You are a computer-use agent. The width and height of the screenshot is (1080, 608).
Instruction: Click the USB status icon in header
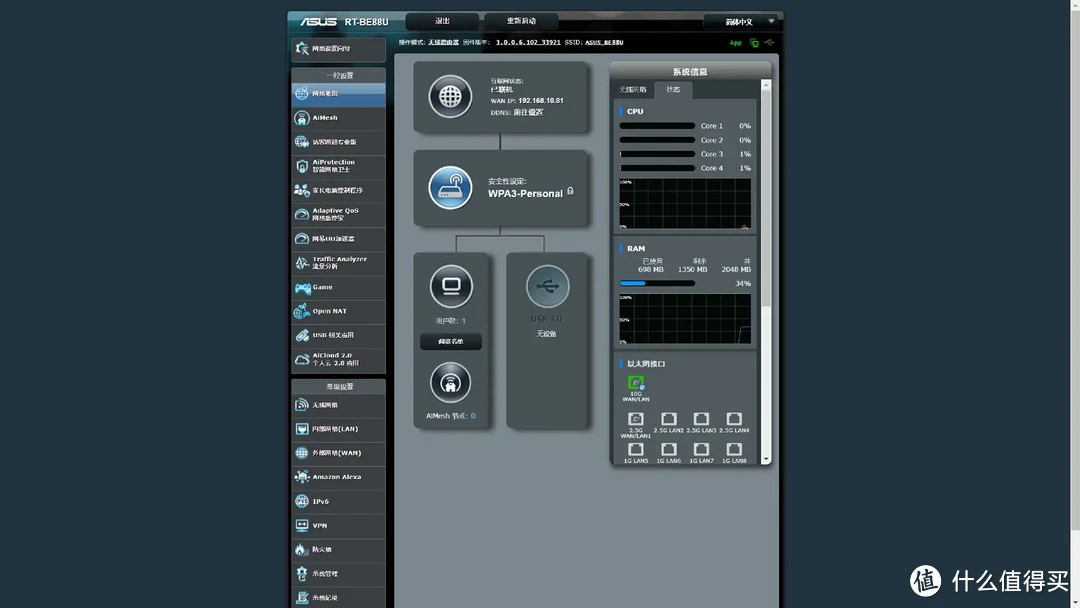[x=769, y=43]
